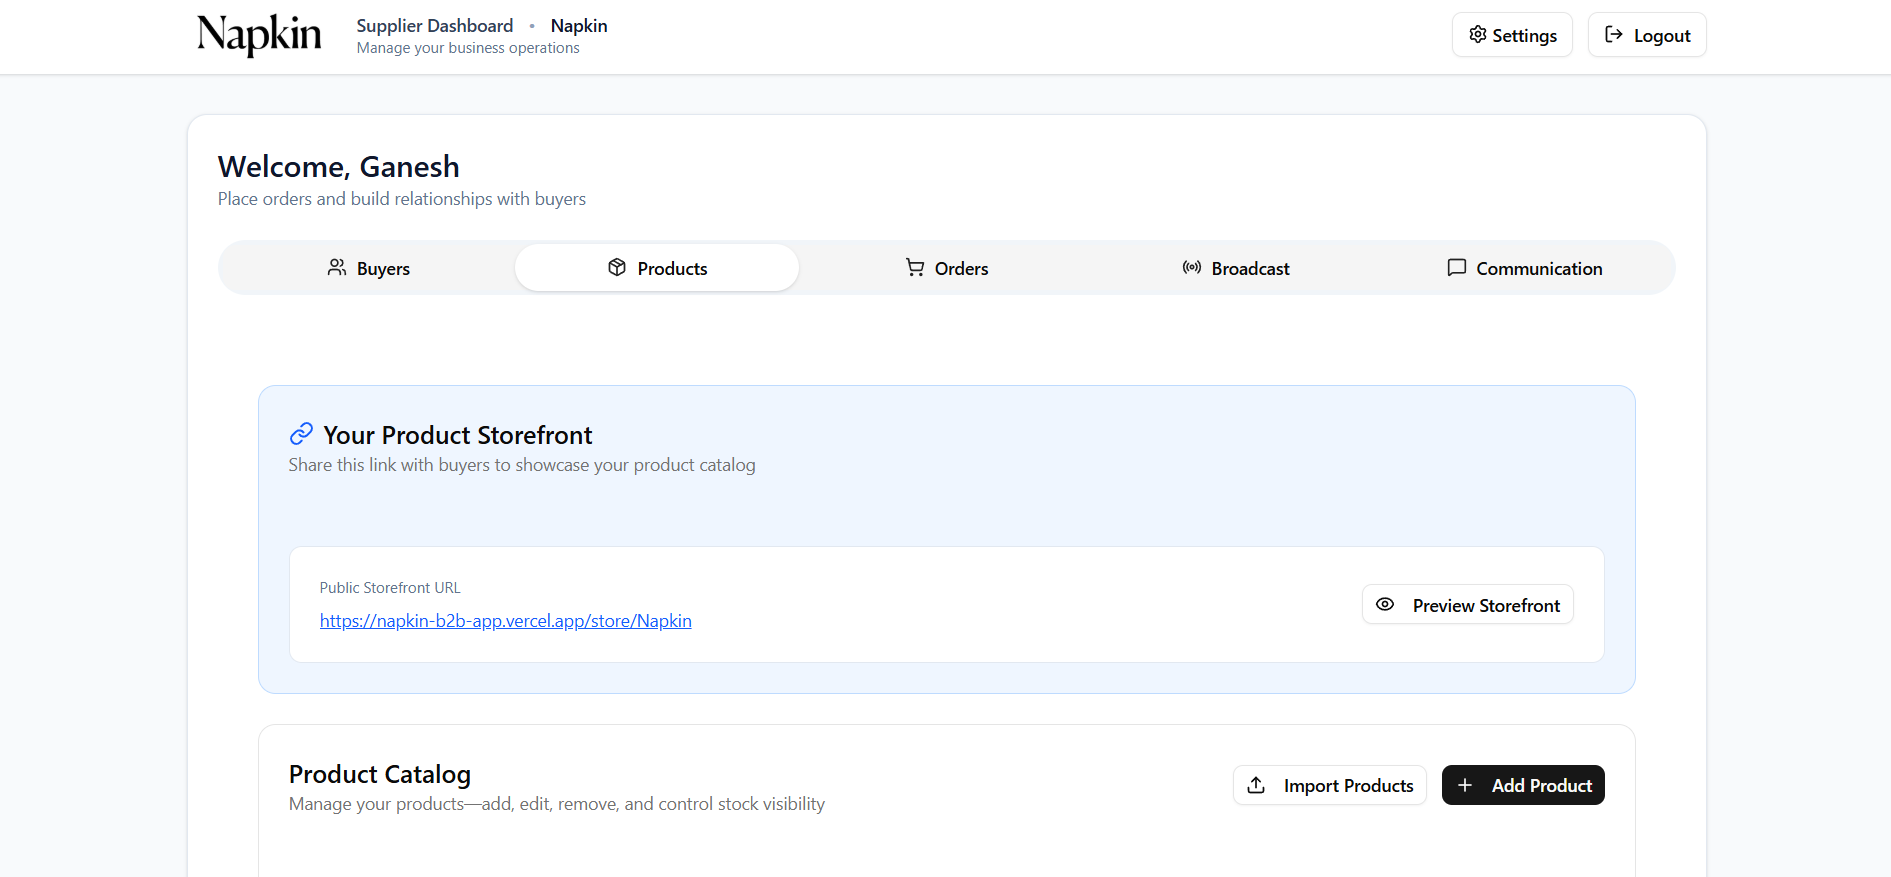Click the Product Catalog heading
1891x877 pixels.
(379, 774)
